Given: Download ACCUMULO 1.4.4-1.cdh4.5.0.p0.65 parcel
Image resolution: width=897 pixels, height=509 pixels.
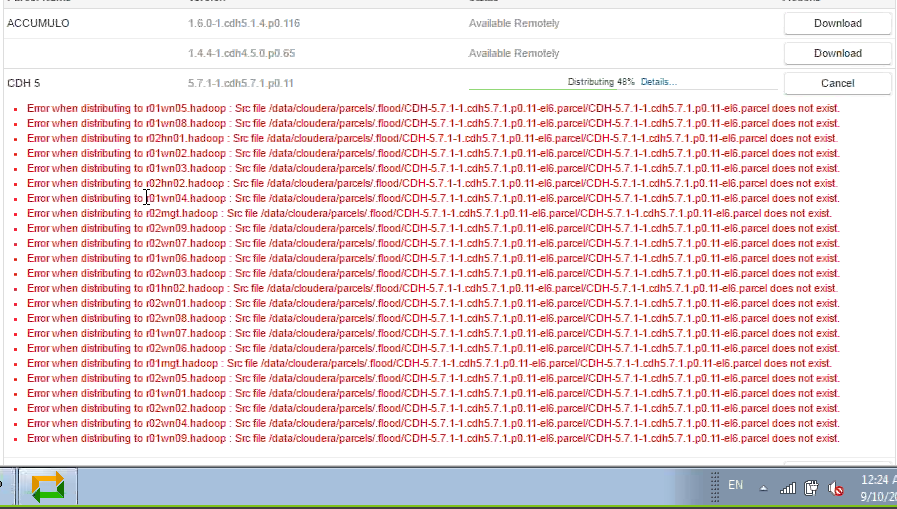Looking at the screenshot, I should pyautogui.click(x=837, y=53).
